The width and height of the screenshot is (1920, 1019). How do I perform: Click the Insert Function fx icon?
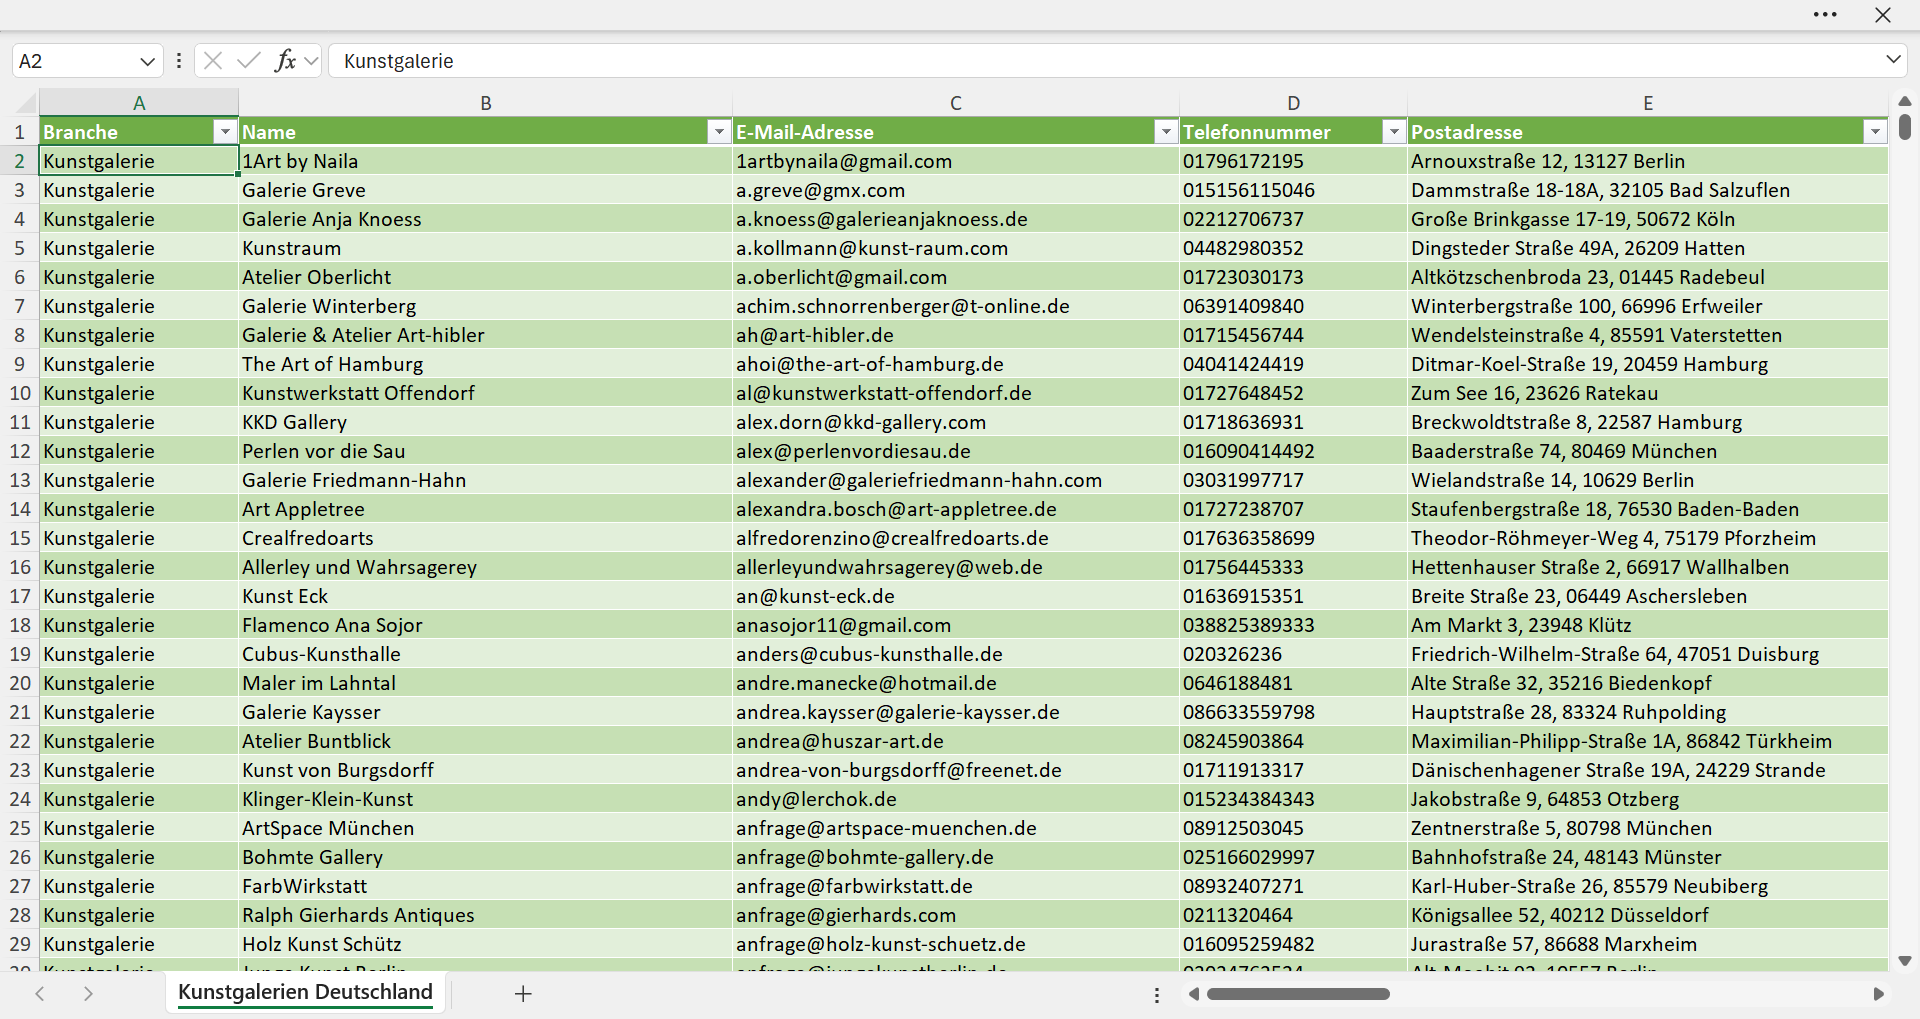pyautogui.click(x=285, y=61)
